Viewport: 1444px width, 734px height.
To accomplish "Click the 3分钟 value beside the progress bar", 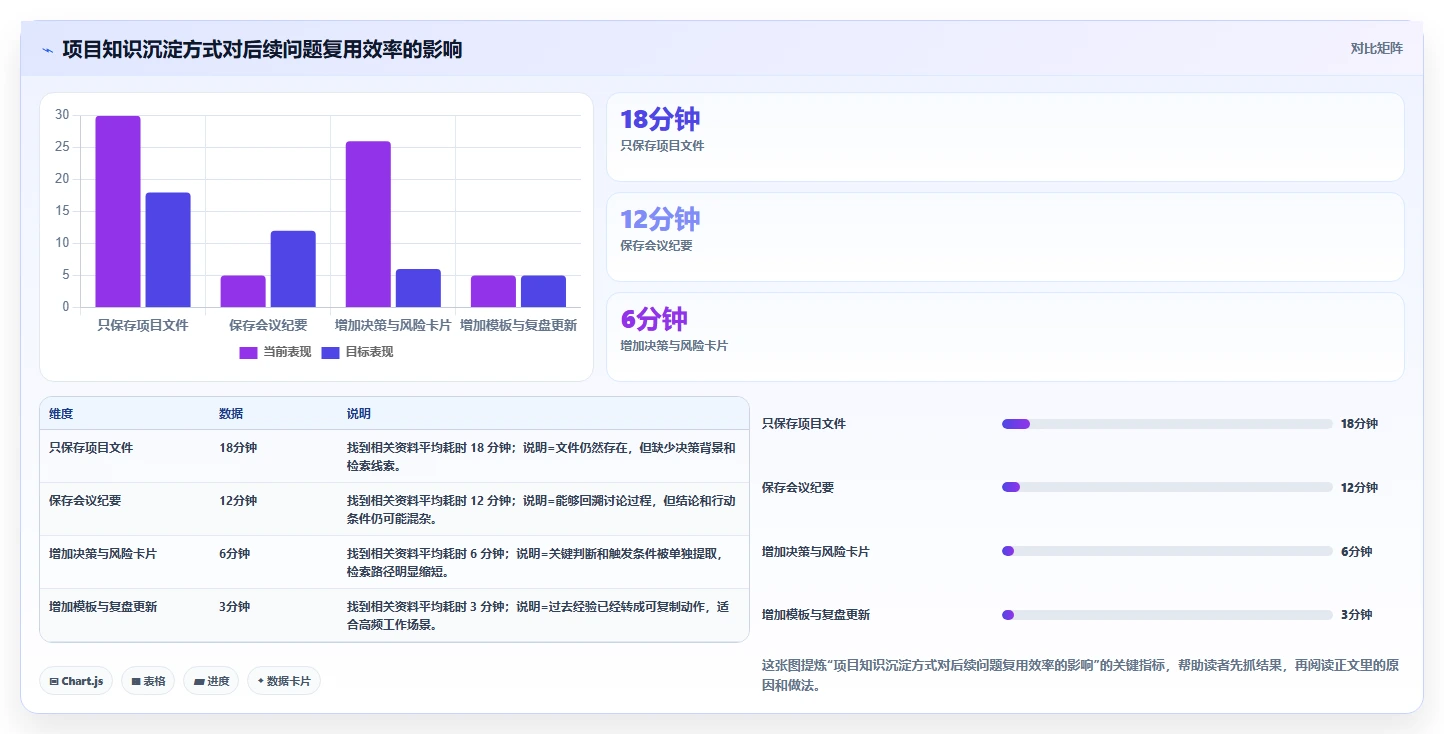I will pyautogui.click(x=1357, y=615).
